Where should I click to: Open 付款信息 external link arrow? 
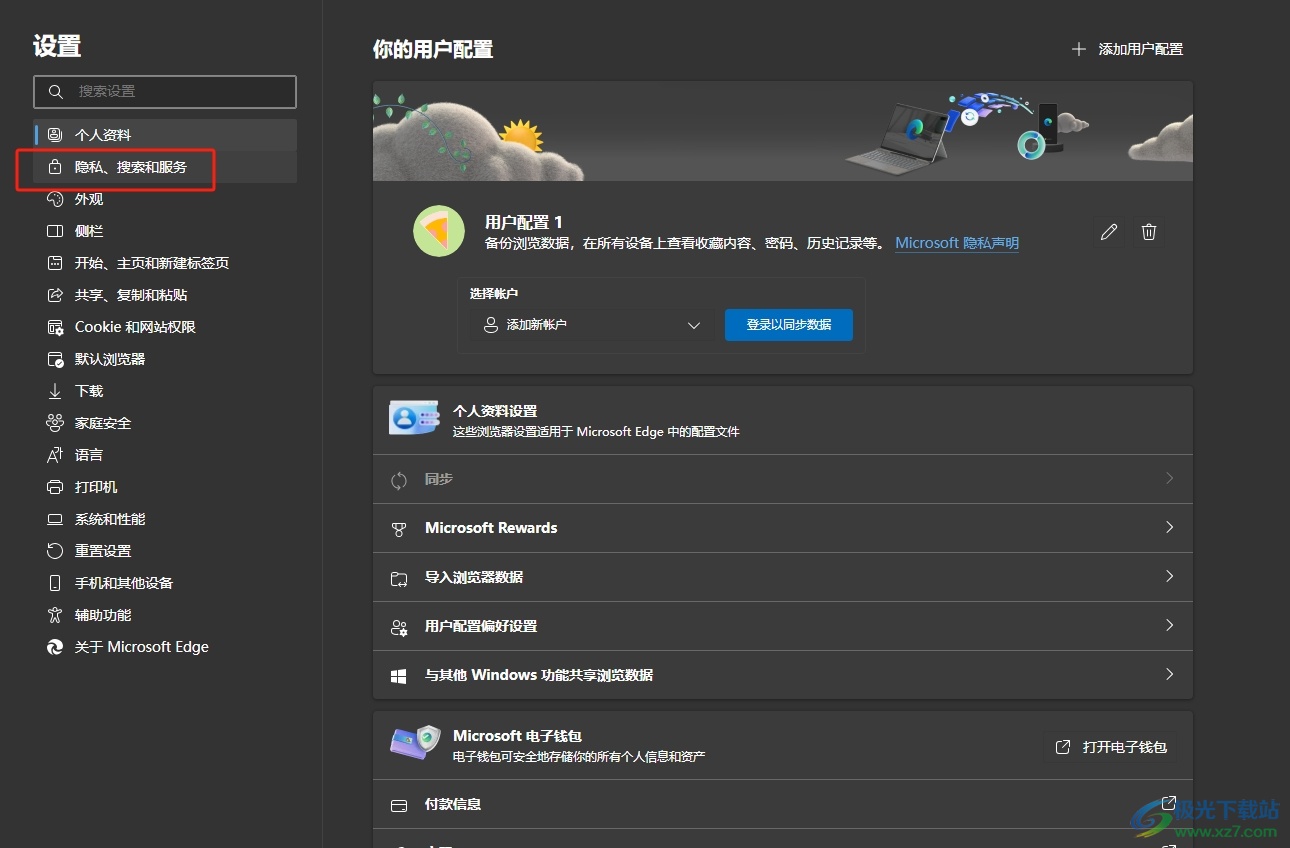click(1169, 803)
